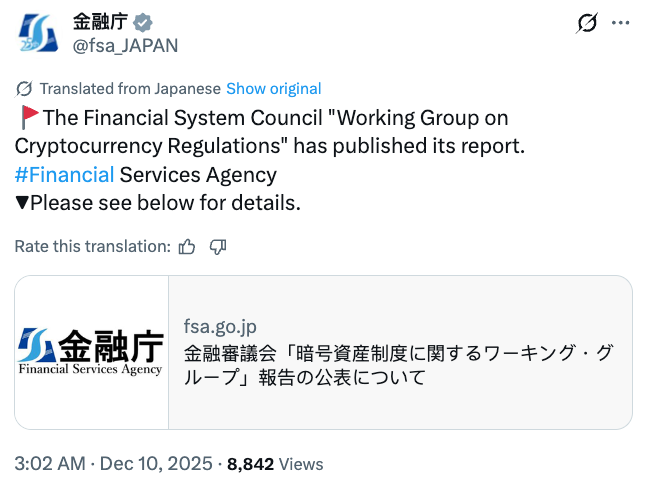Click the 3:02 AM · Dec 10, 2025 timestamp
Screen dimensions: 651x486
(x=113, y=463)
